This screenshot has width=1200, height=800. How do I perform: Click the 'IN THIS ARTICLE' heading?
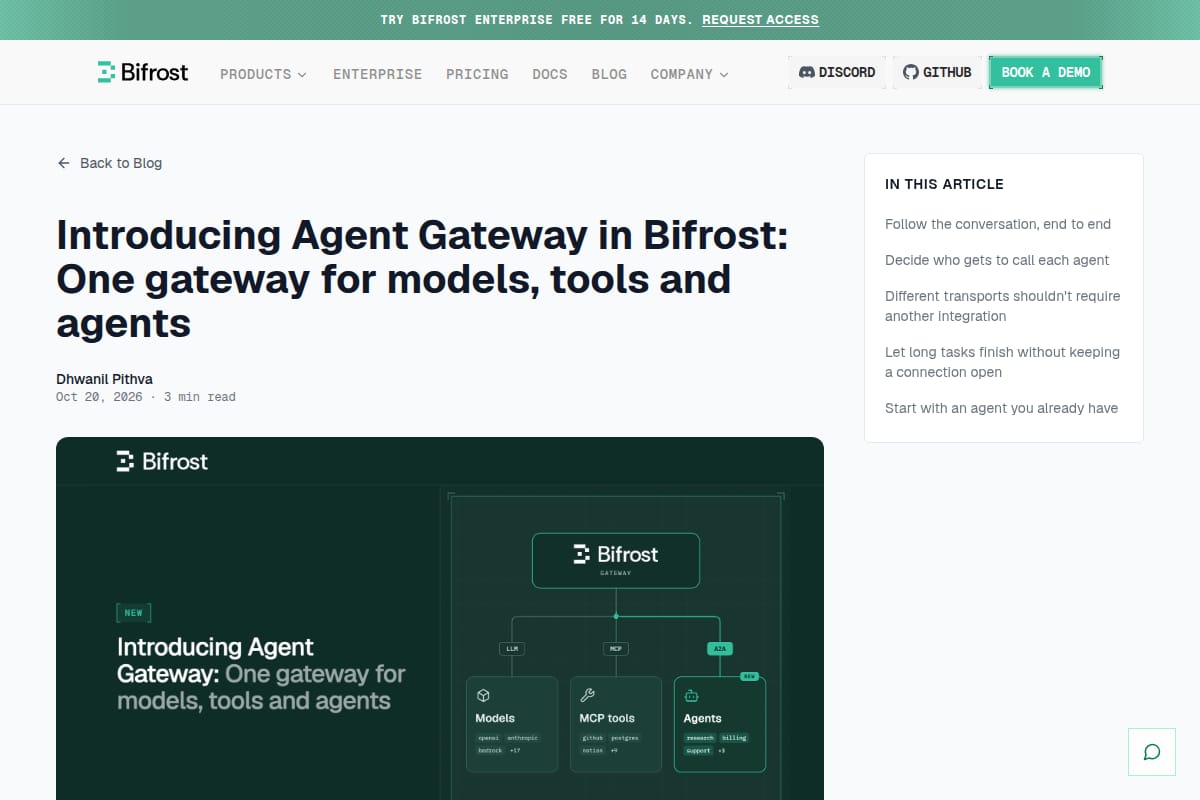tap(944, 184)
